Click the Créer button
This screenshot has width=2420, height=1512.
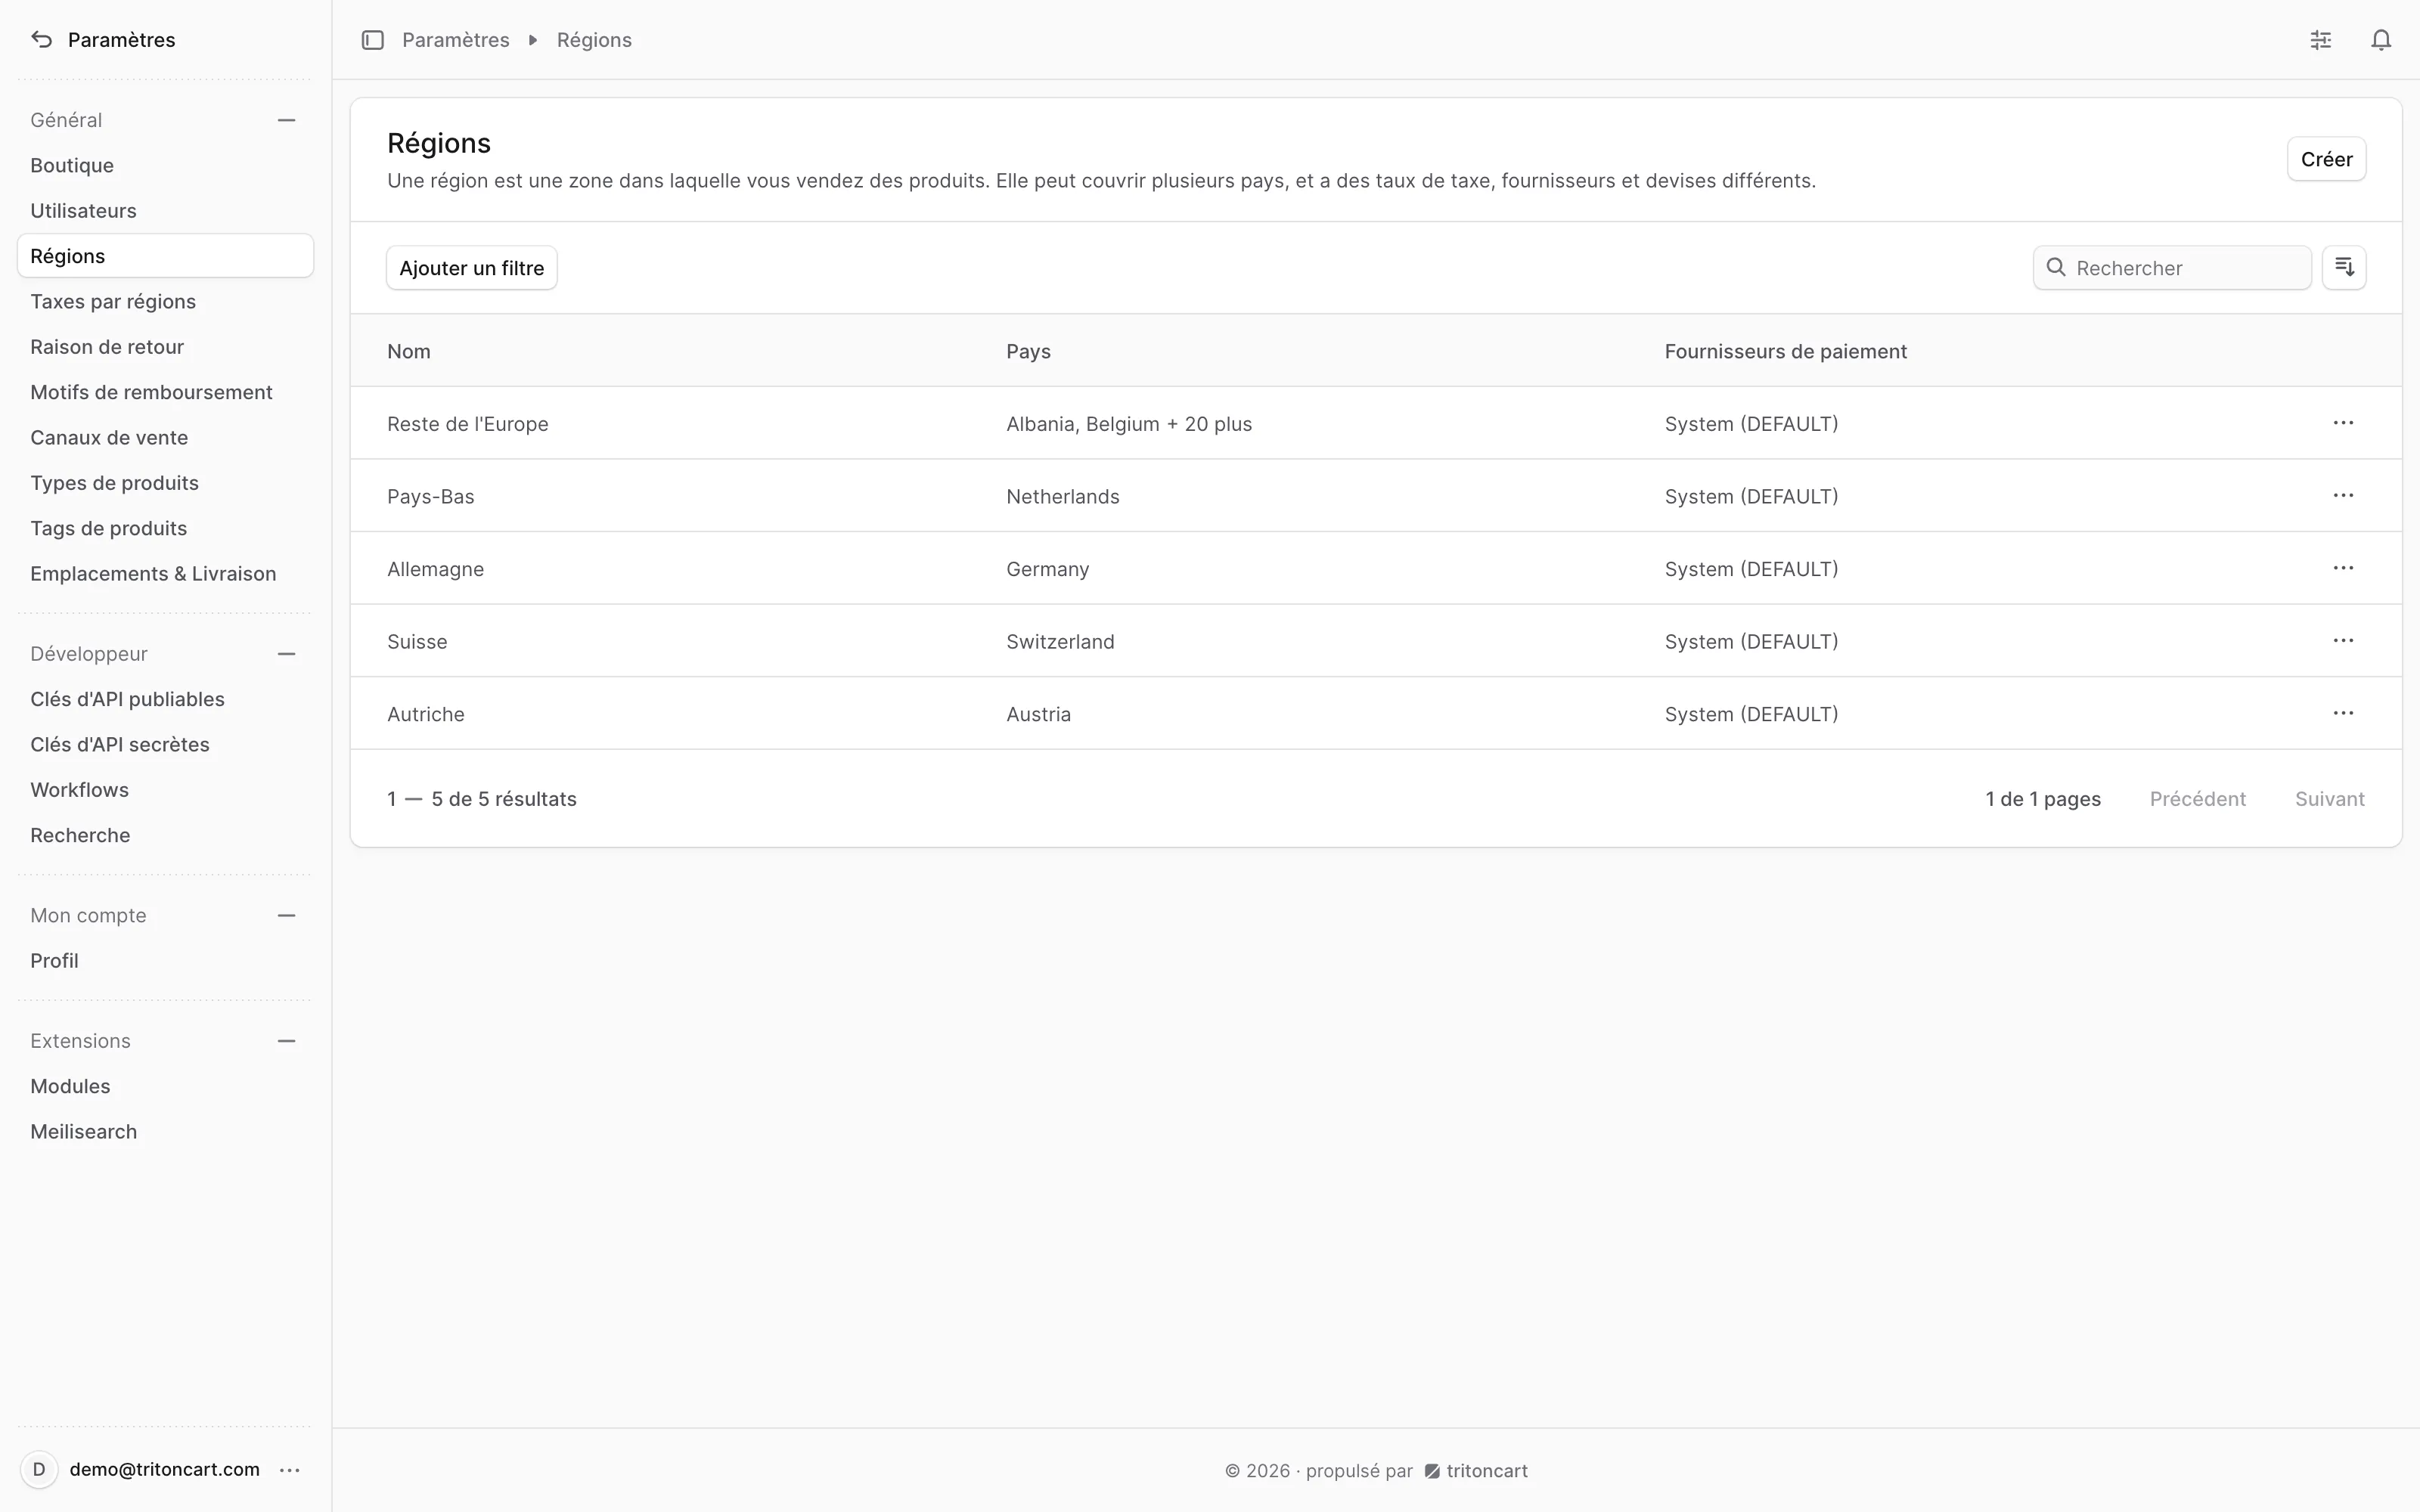coord(2326,159)
